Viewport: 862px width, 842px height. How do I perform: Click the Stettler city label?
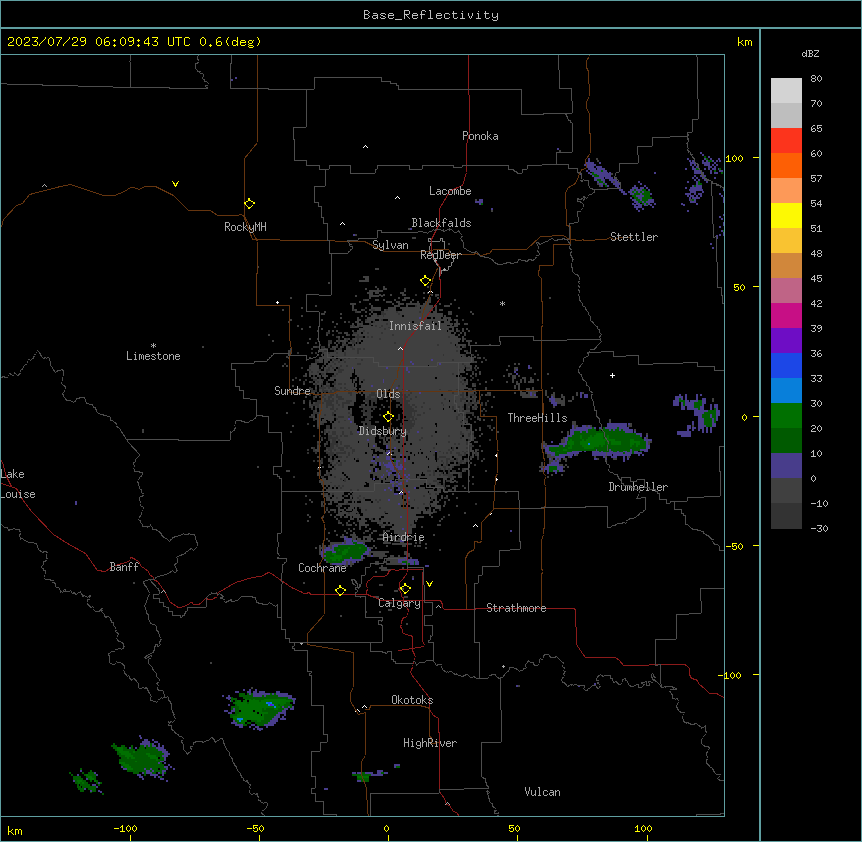[634, 237]
